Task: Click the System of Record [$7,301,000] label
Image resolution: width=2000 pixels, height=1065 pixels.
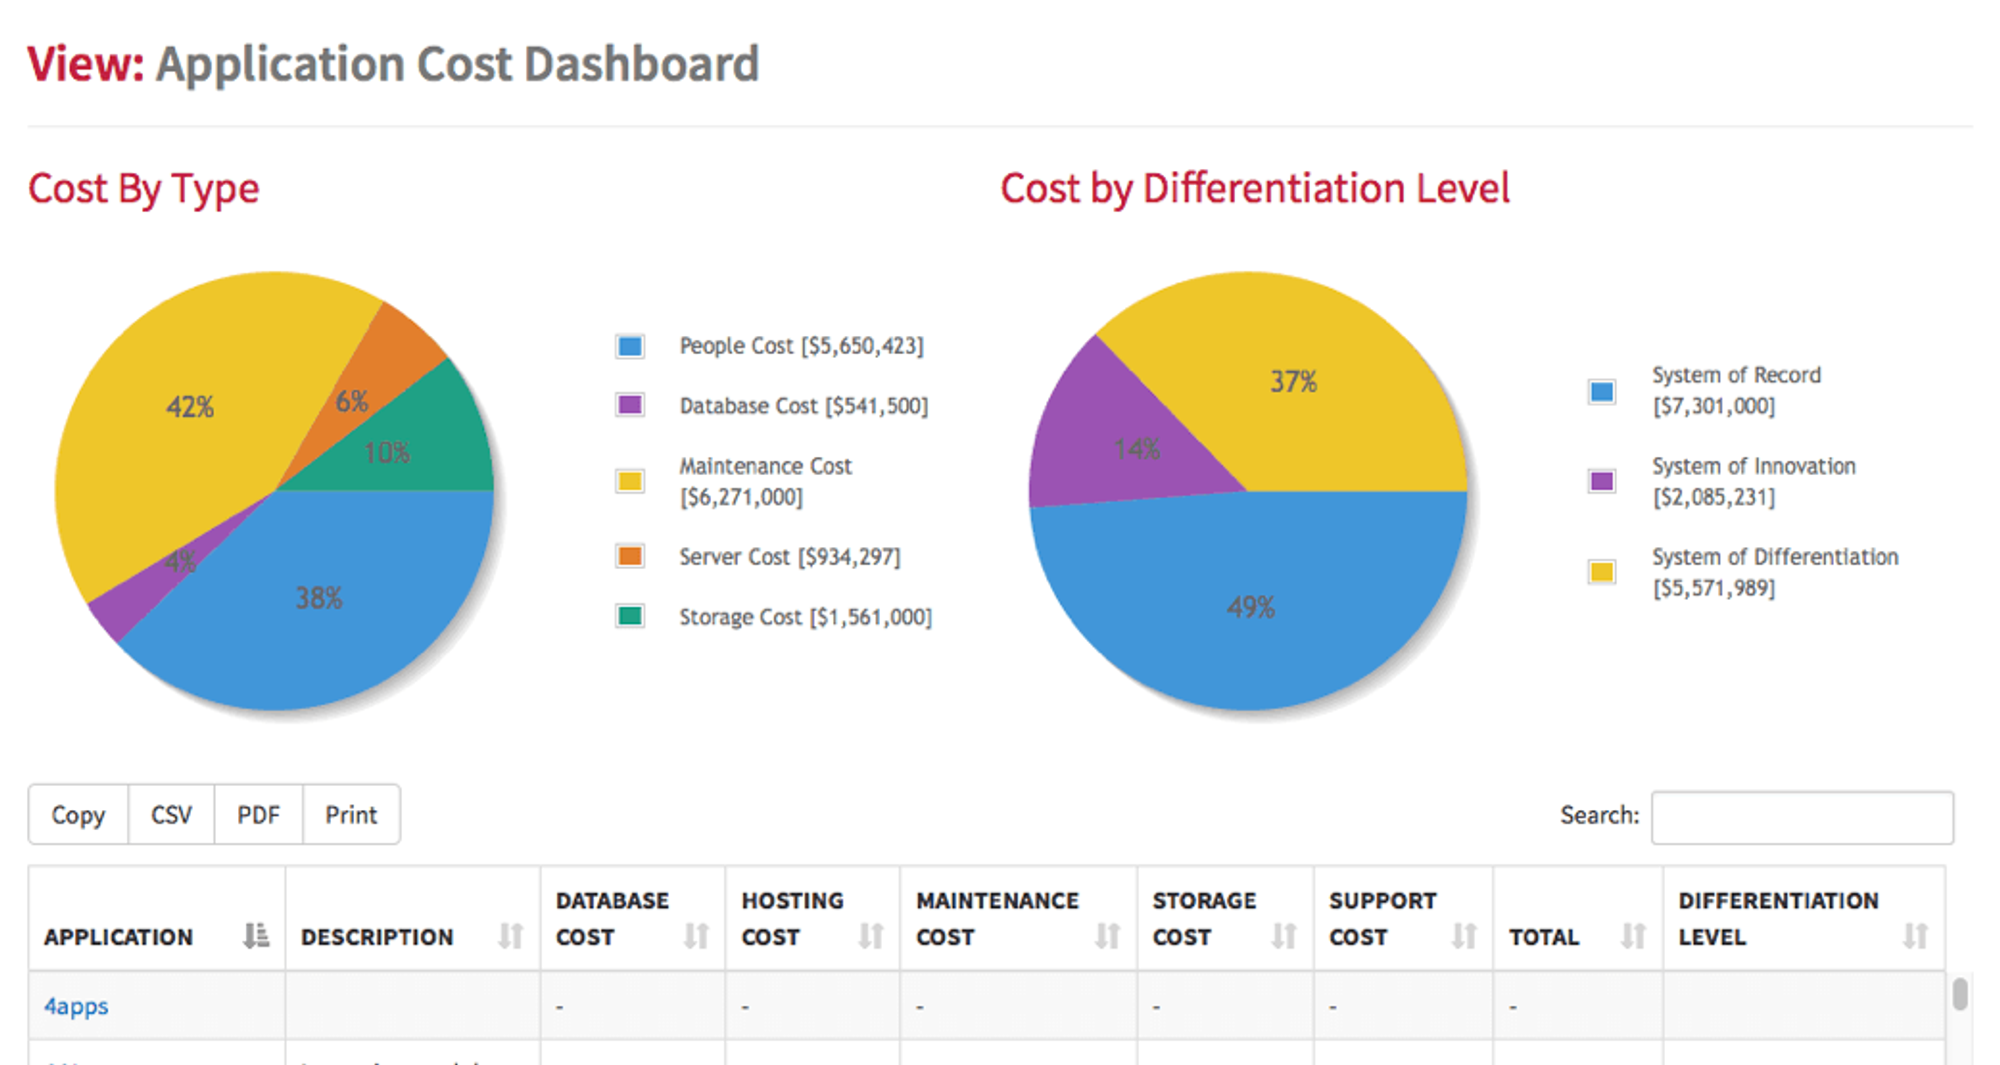Action: click(x=1736, y=390)
